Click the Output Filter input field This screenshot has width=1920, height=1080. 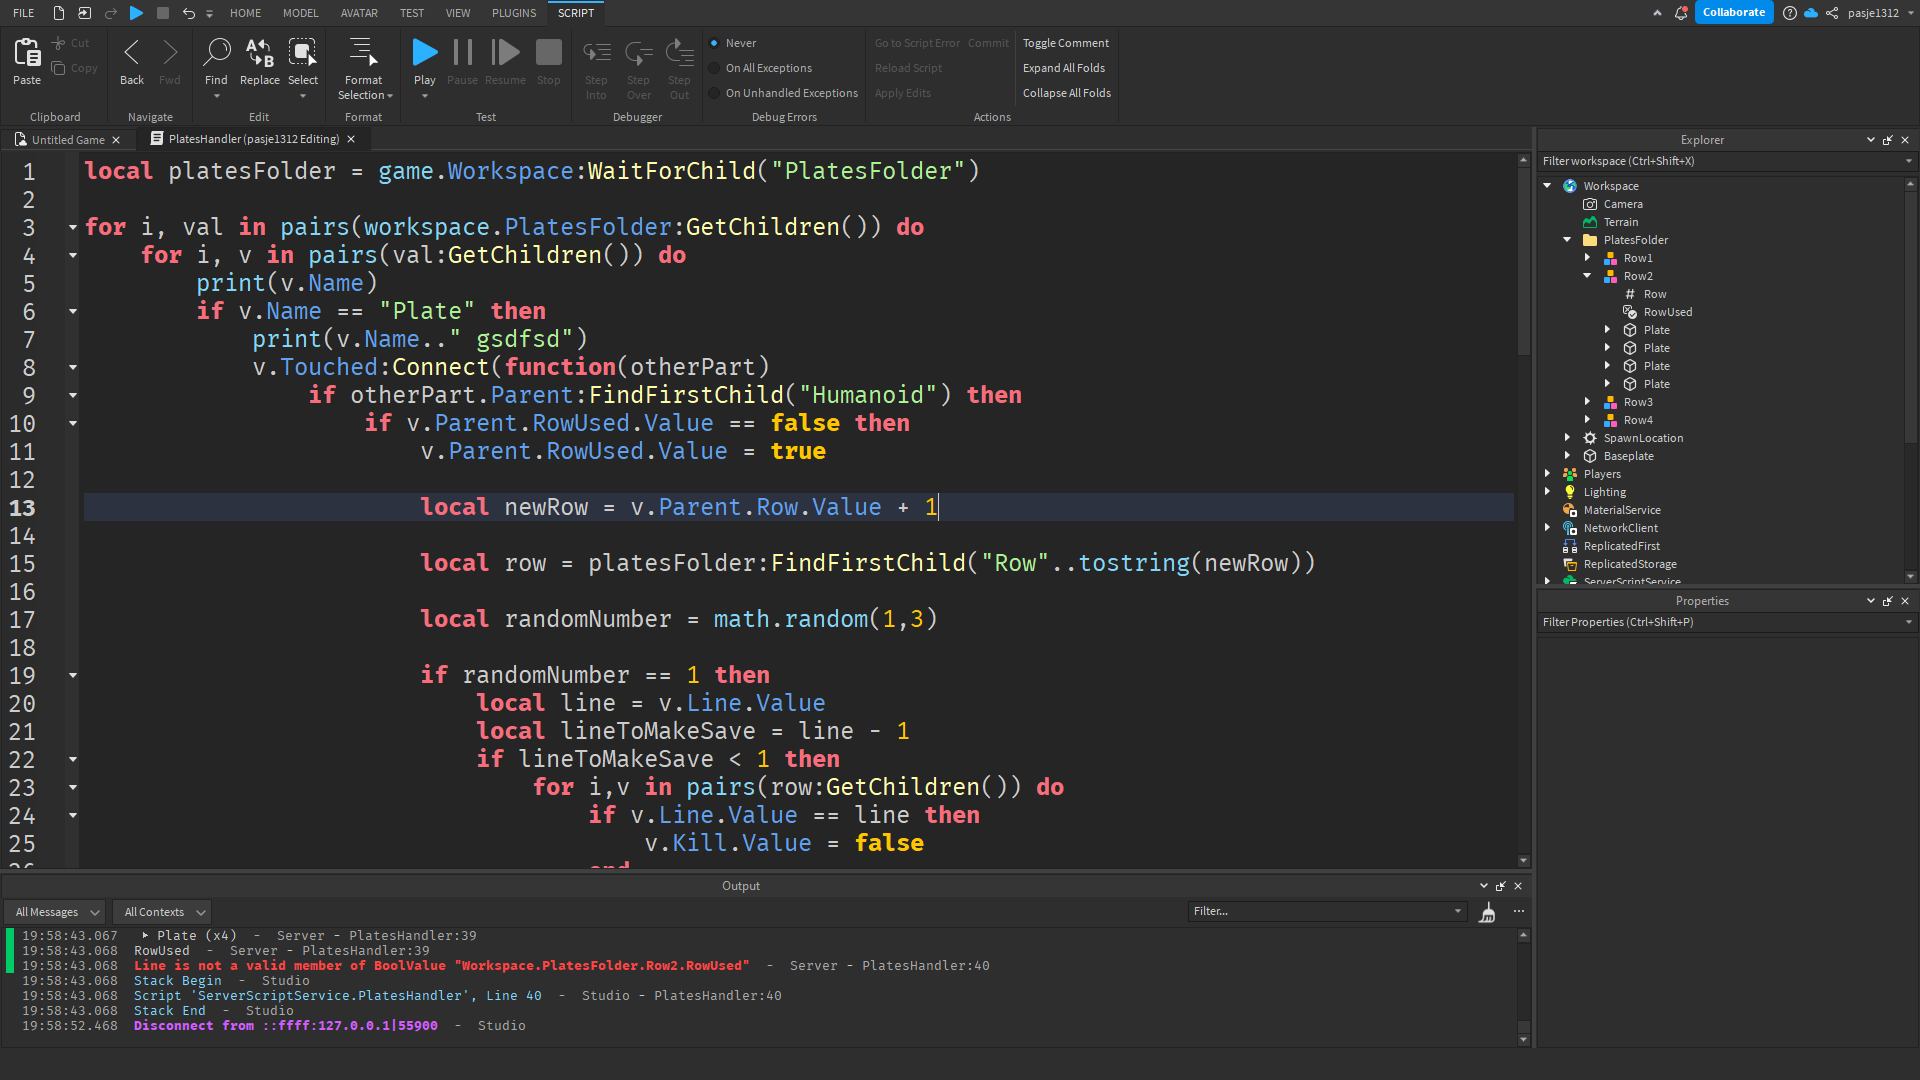tap(1327, 911)
